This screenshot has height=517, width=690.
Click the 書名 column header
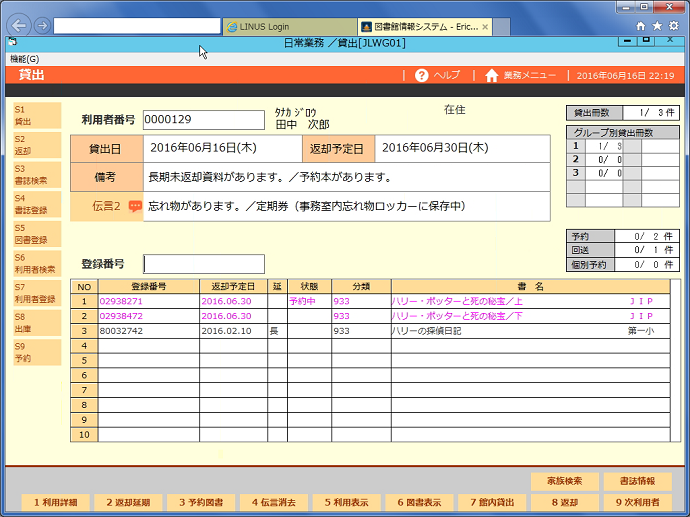530,286
